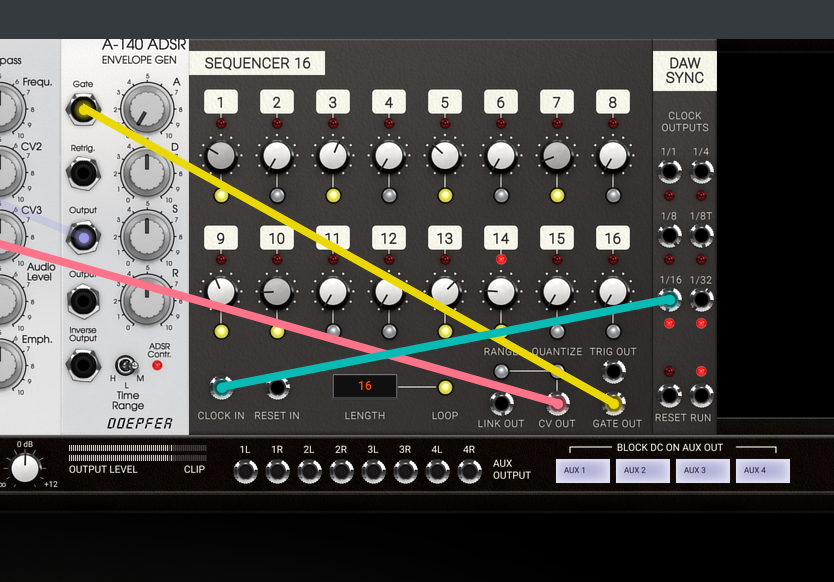Click the 1R aux output jack

277,471
